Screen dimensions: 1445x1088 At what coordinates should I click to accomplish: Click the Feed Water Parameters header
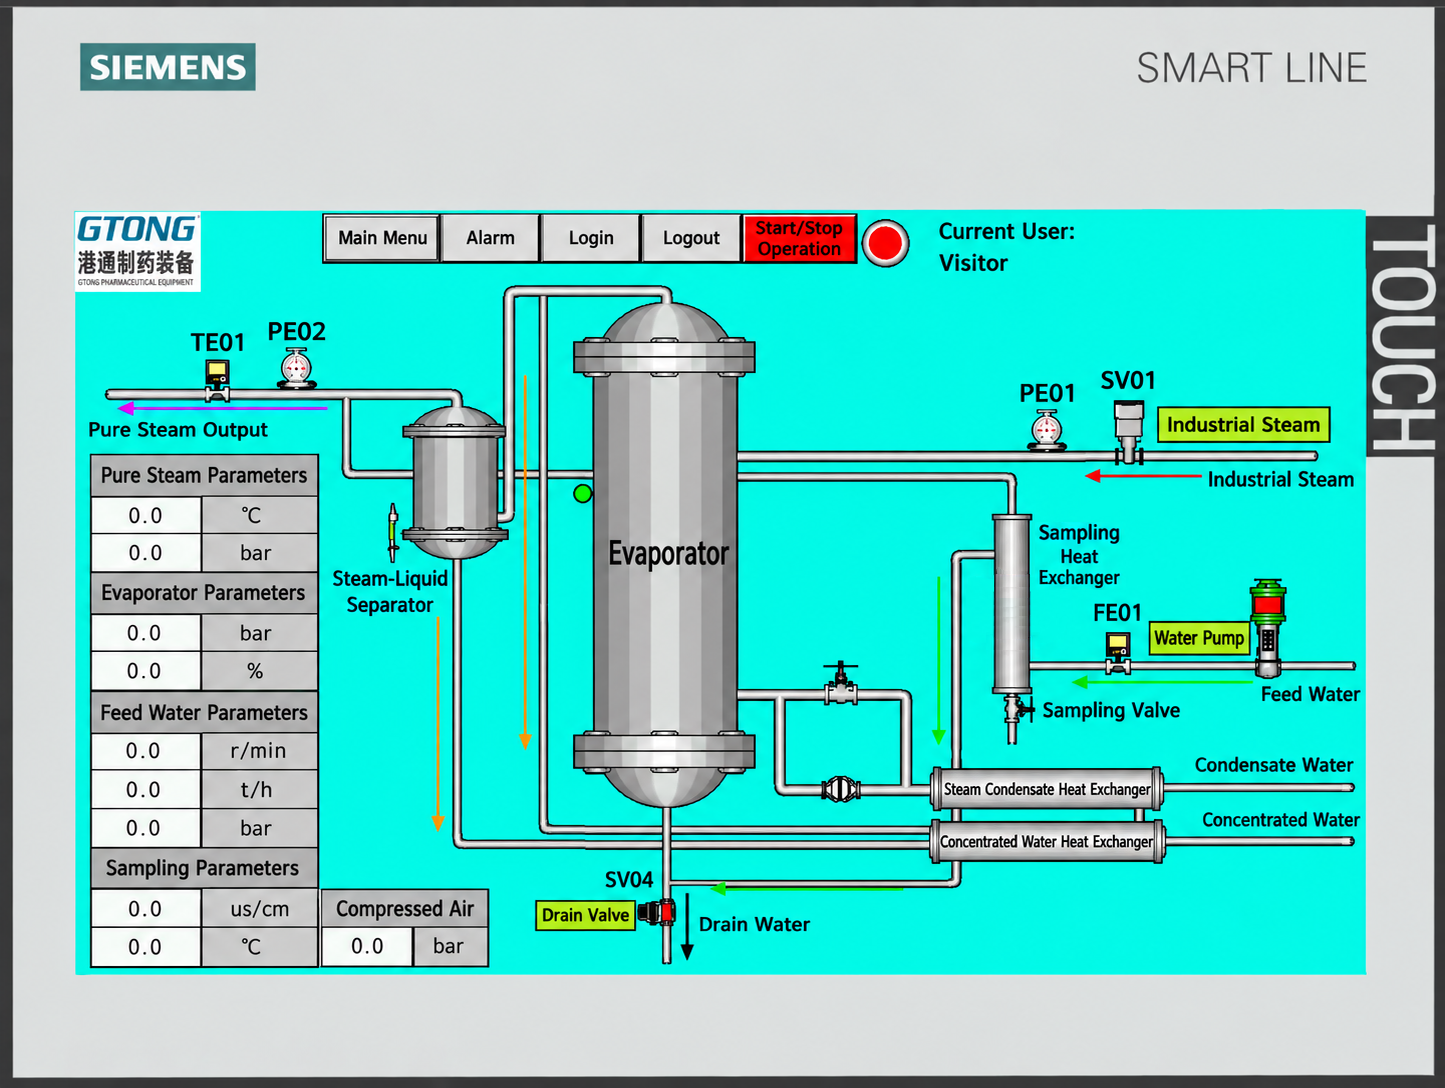[x=204, y=712]
